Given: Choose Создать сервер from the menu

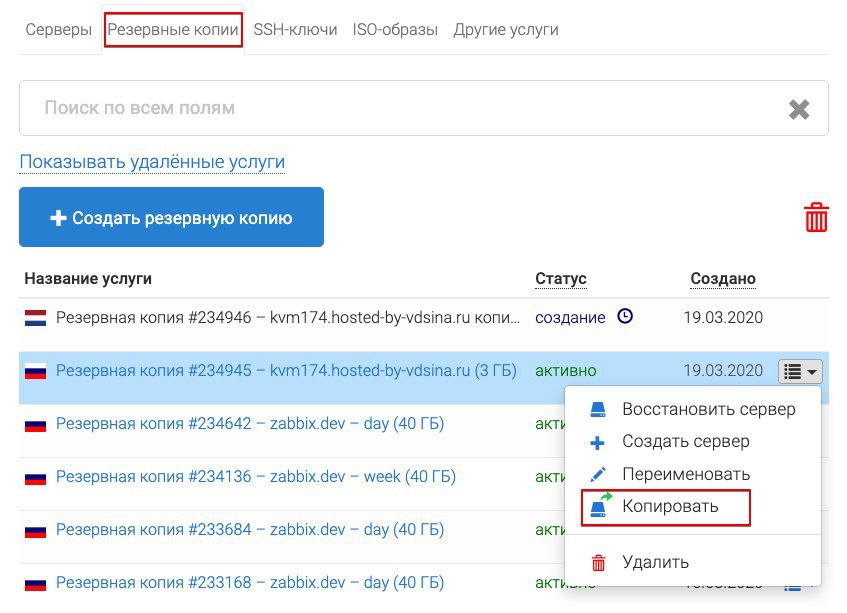Looking at the screenshot, I should pos(685,441).
